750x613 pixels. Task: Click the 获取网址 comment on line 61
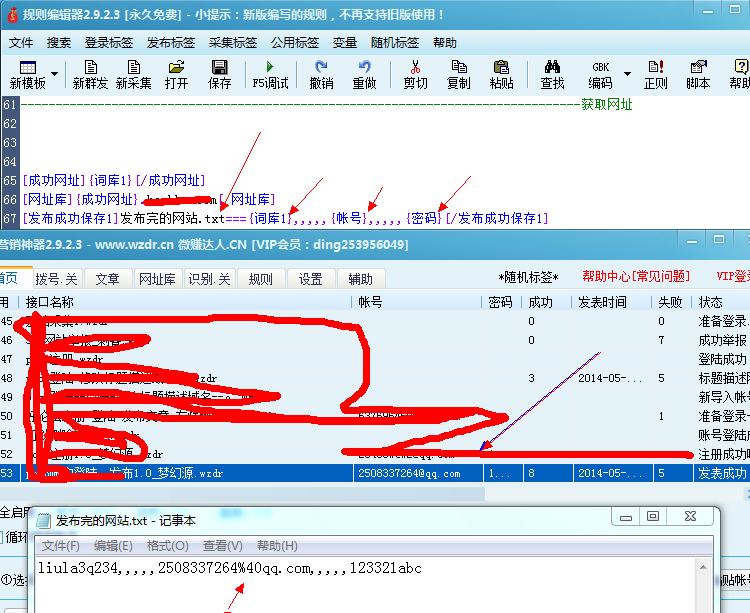(x=607, y=104)
